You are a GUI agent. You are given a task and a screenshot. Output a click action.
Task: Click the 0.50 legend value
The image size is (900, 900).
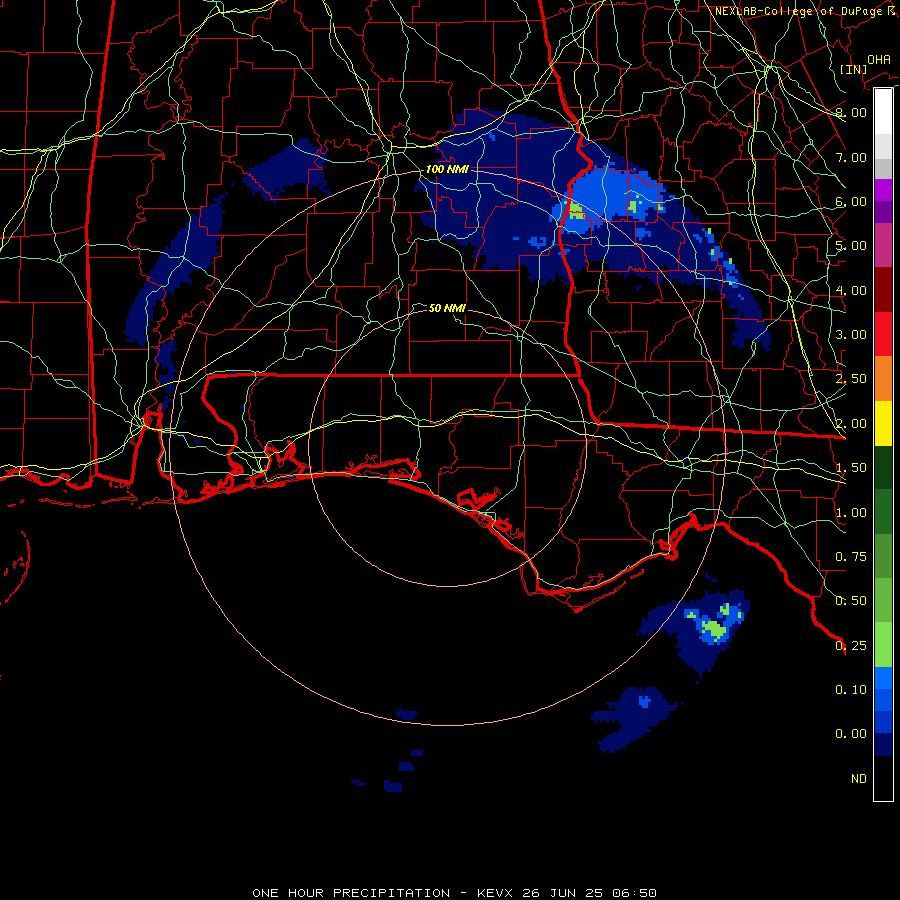(x=851, y=601)
